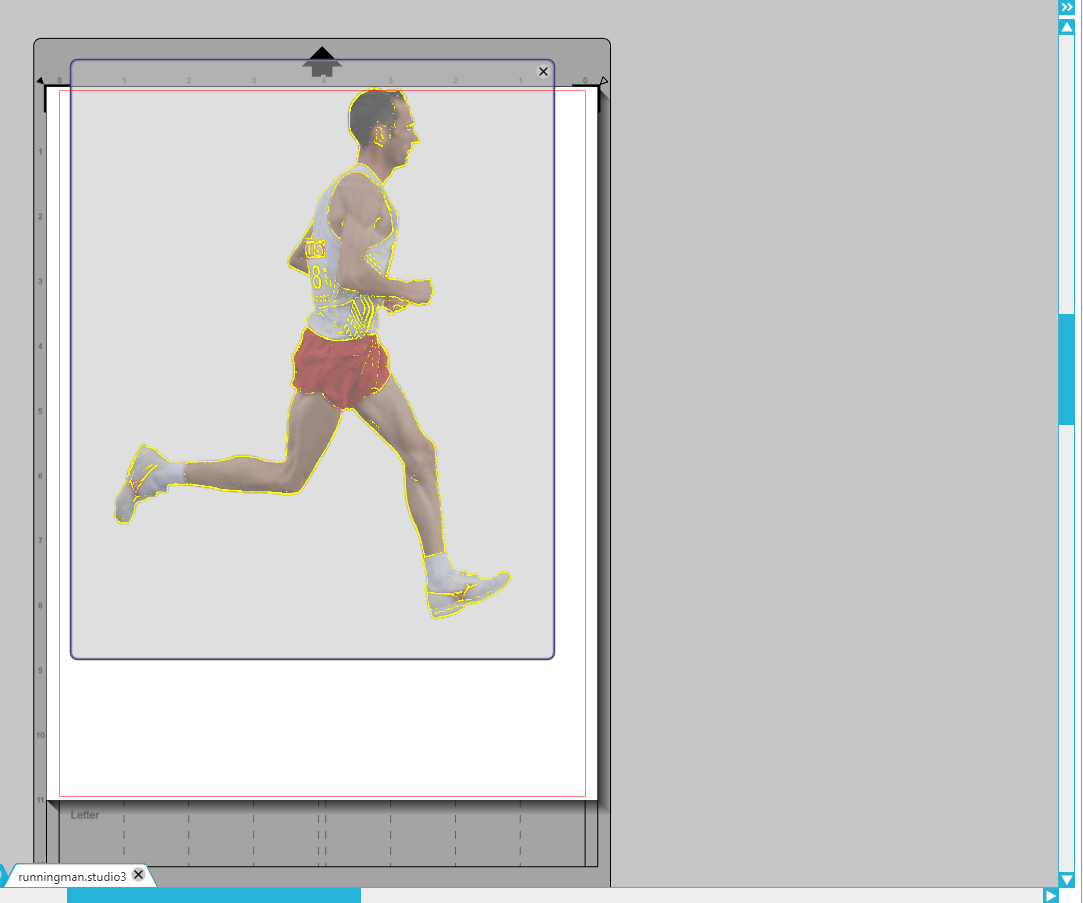Click the down scroll arrow at bottom right
Screen dimensions: 1083x903
pos(1067,879)
